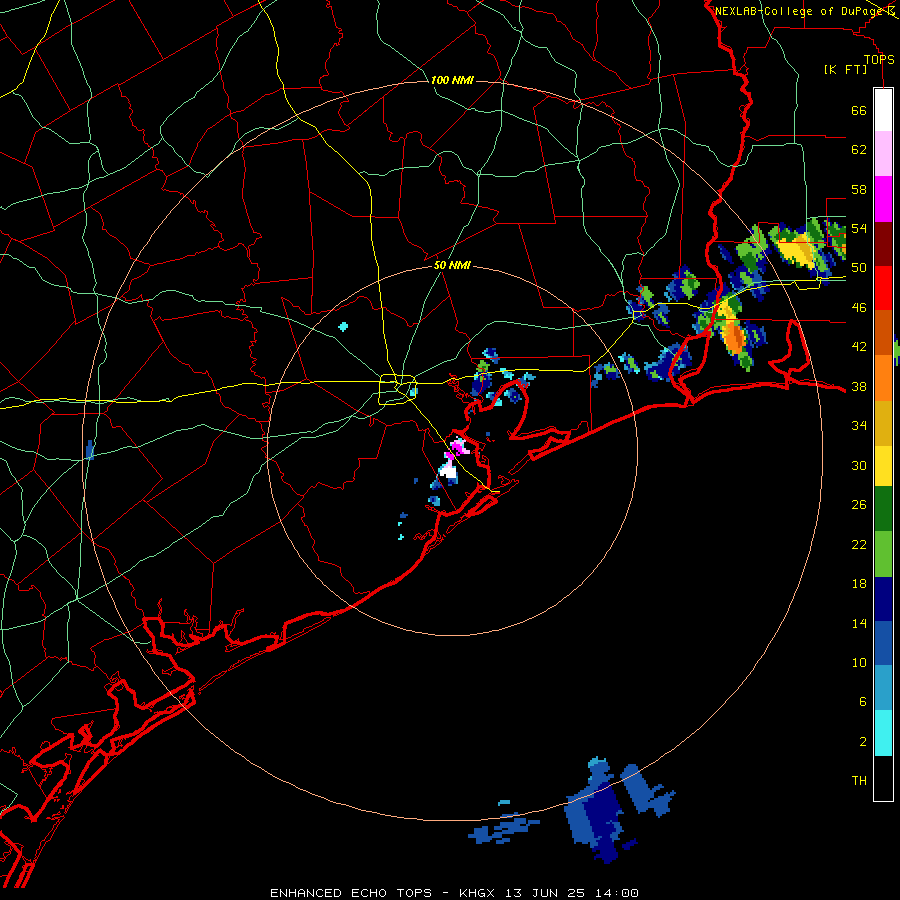Click the black TH threshold swatch

883,778
